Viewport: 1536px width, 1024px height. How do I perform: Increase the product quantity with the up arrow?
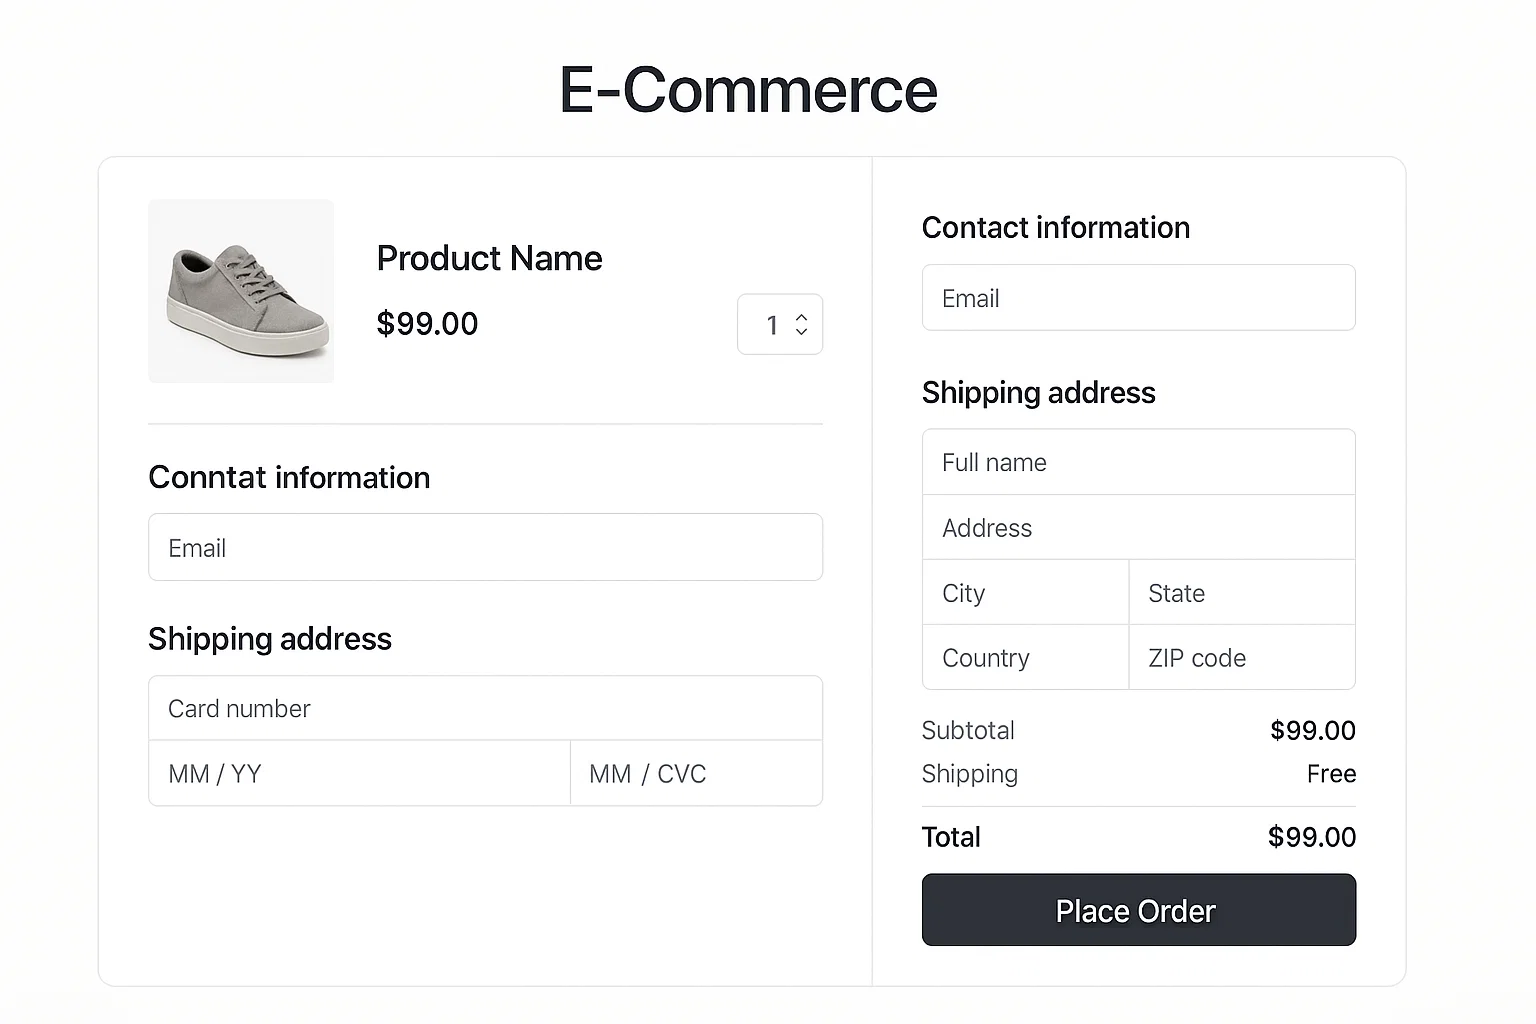click(801, 316)
